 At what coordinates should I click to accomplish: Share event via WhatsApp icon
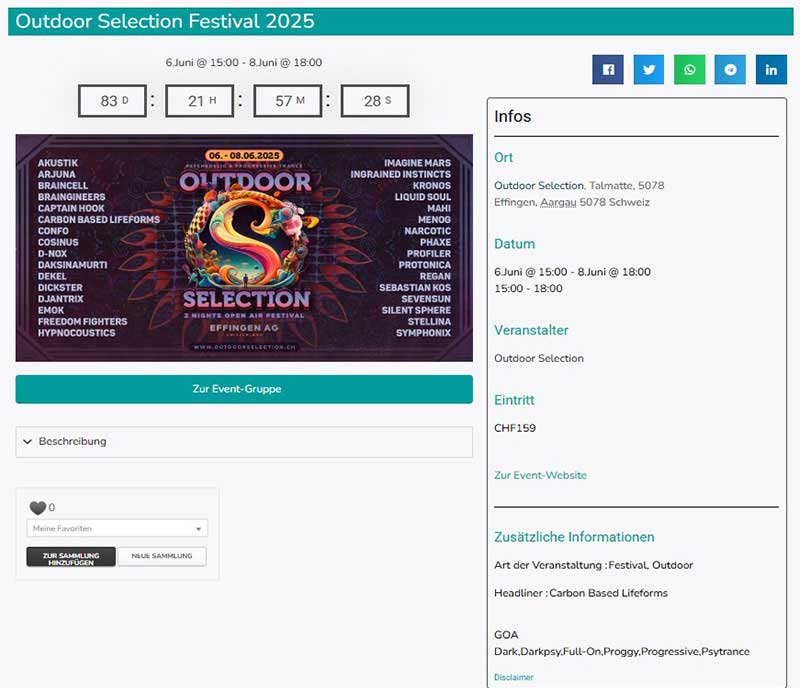[690, 70]
